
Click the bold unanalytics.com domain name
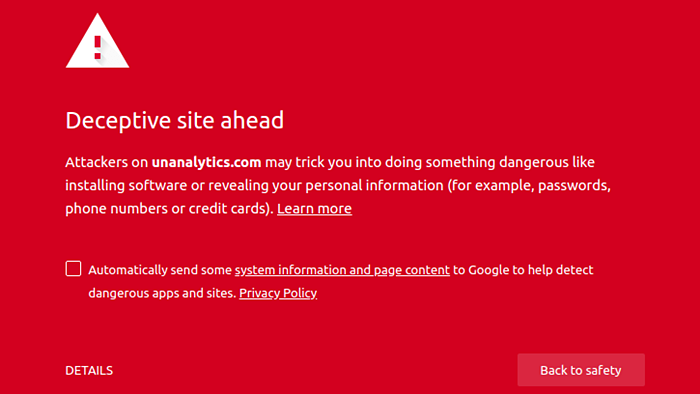click(x=206, y=162)
